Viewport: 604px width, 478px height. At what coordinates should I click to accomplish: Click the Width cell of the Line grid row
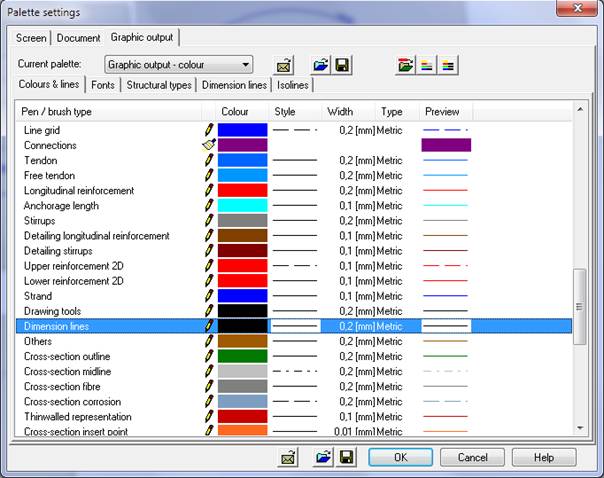pyautogui.click(x=348, y=130)
